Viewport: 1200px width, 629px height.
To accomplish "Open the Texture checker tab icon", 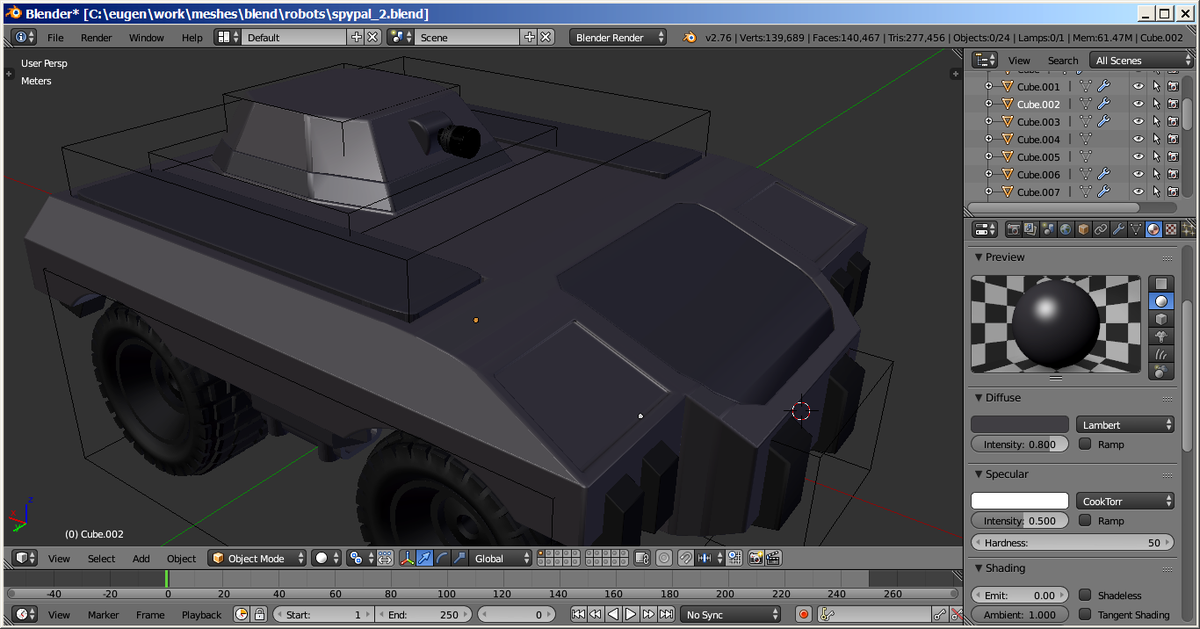I will tap(1171, 229).
